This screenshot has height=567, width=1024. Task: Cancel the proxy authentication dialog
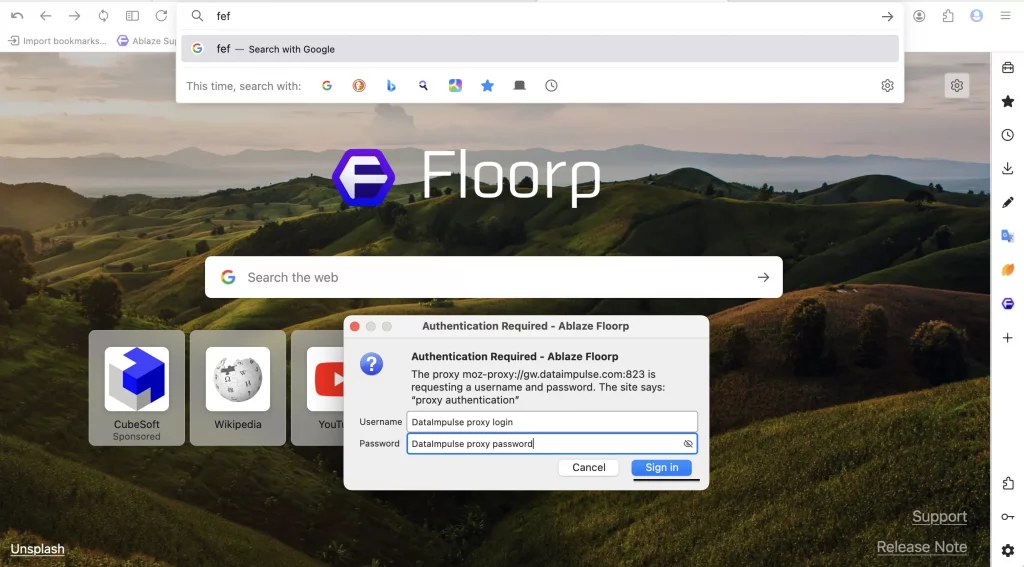(588, 468)
